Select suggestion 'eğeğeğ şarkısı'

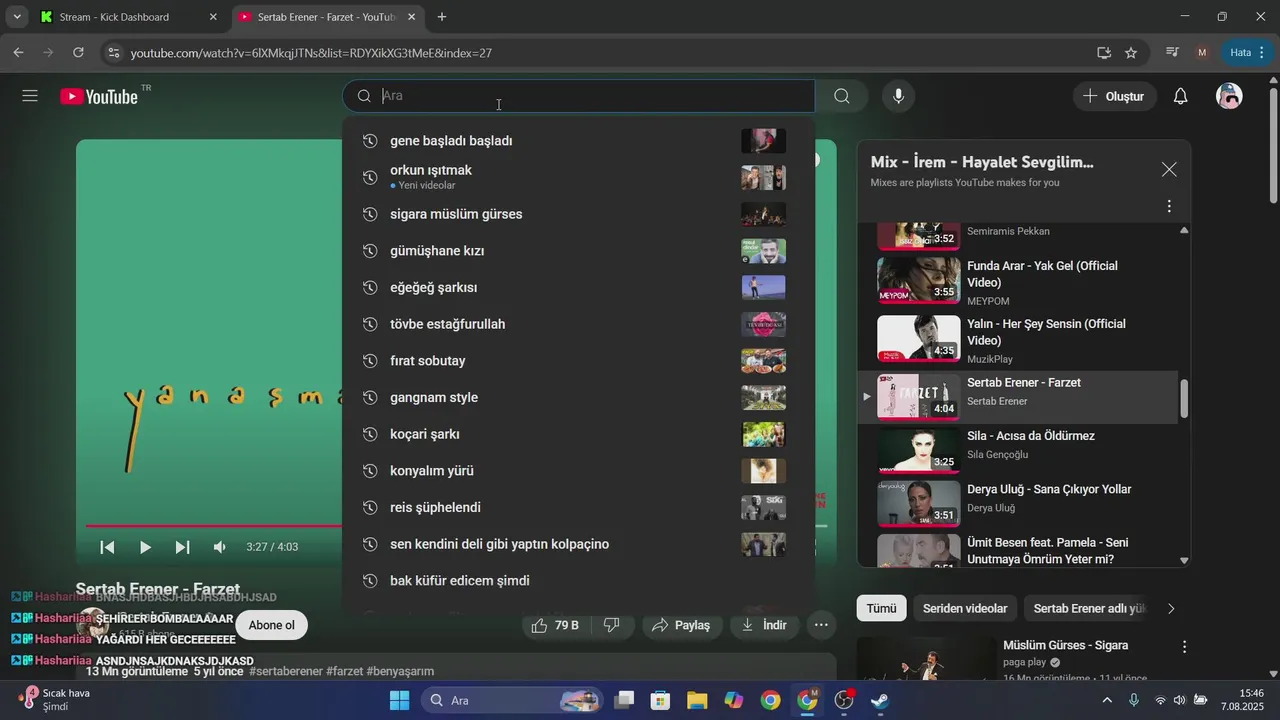tap(578, 287)
